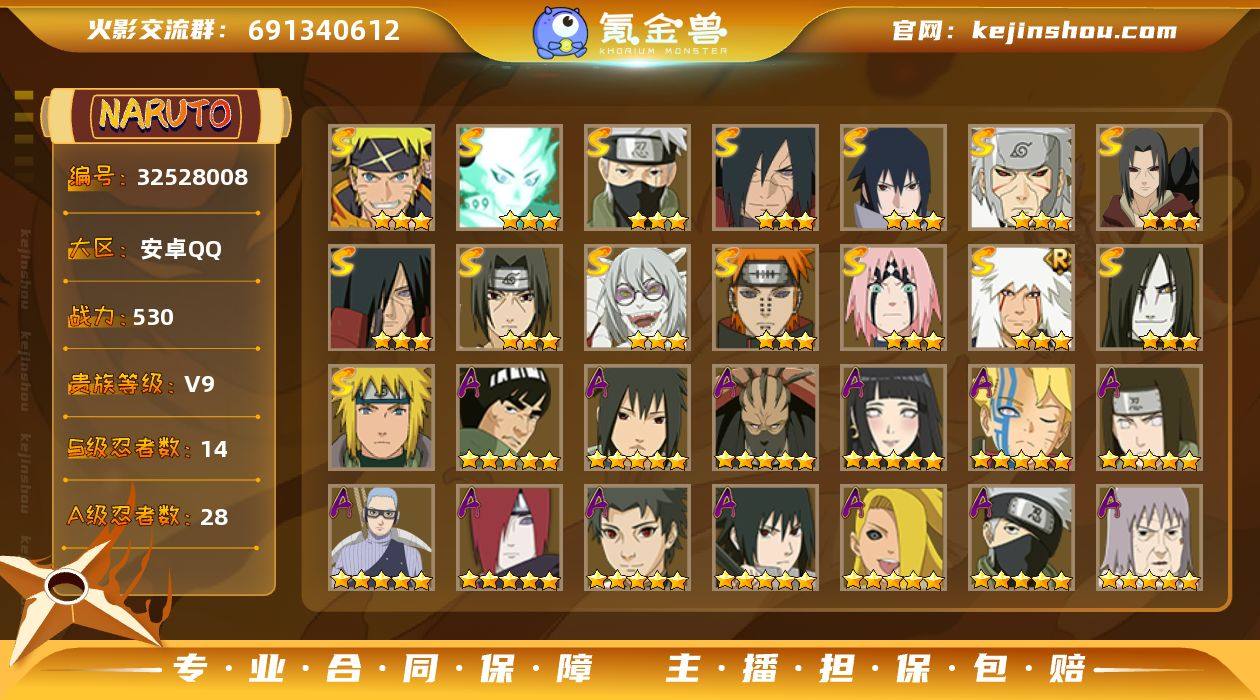Pick the white-haired Jiraiya card with R badge
This screenshot has width=1260, height=700.
(x=1021, y=298)
